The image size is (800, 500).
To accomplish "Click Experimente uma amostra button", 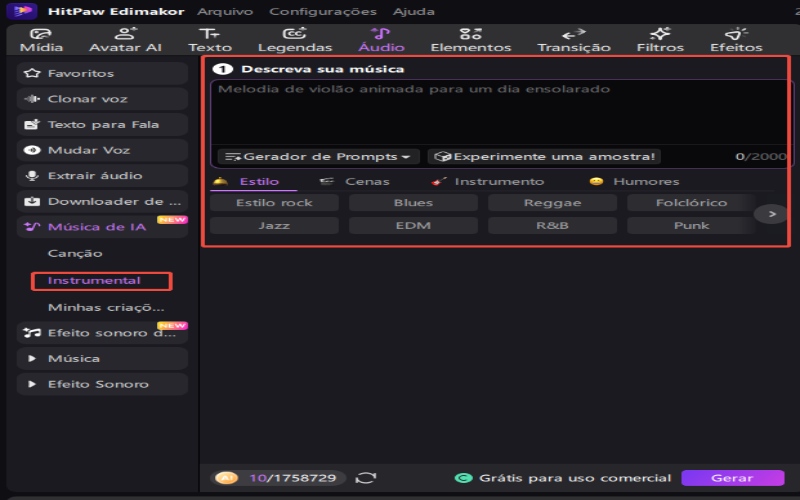I will coord(545,157).
